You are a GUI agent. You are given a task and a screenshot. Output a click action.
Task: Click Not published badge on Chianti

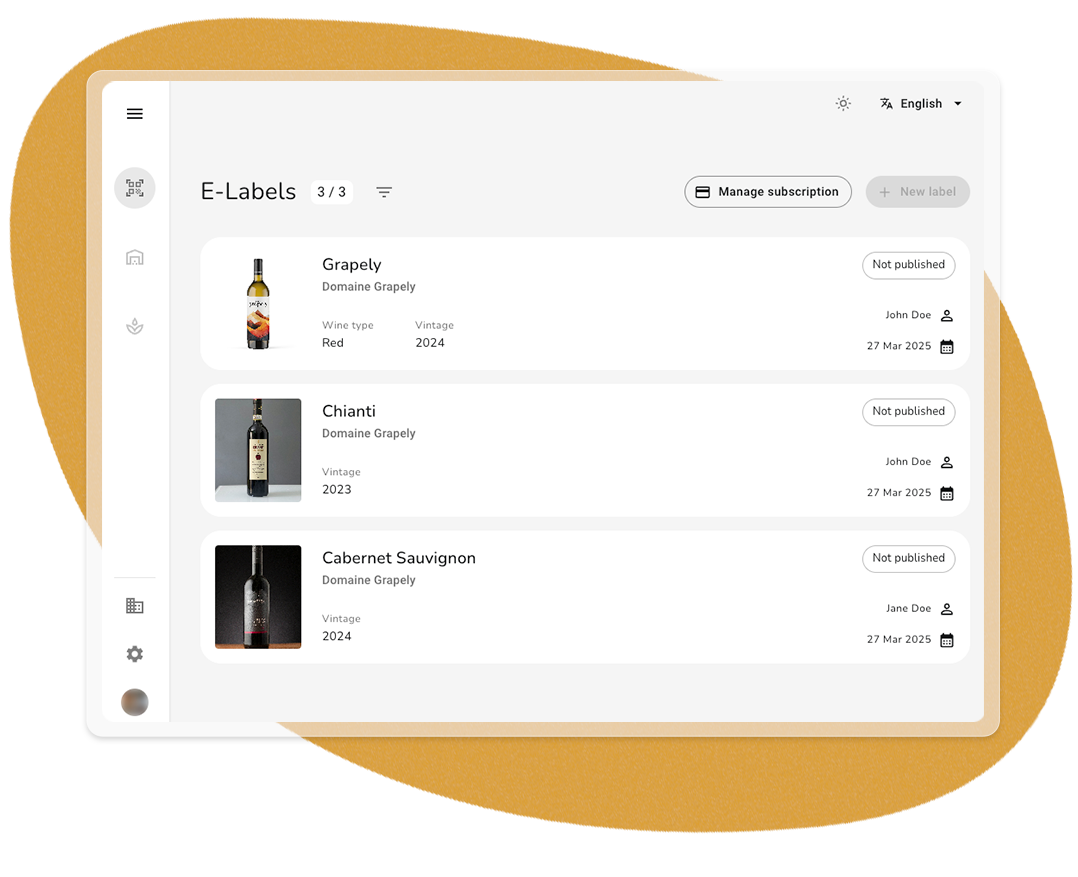pyautogui.click(x=908, y=411)
